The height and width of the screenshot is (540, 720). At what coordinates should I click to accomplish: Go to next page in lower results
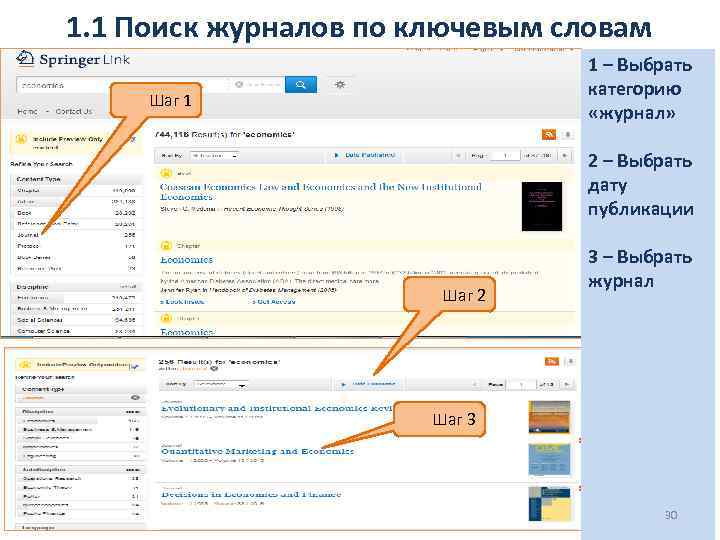pyautogui.click(x=567, y=385)
